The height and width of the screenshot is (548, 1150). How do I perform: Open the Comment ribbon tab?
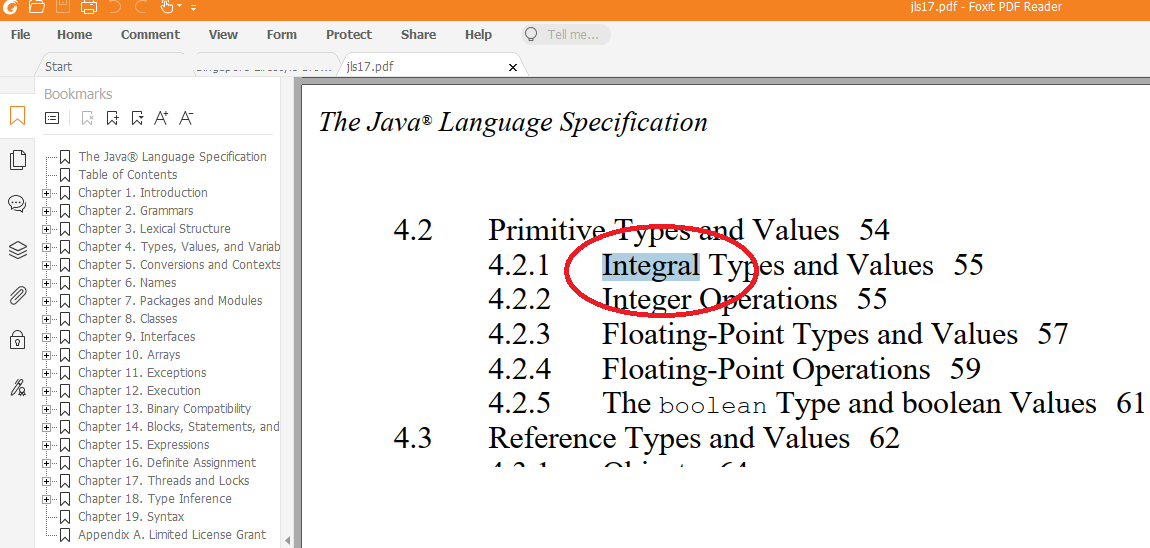pyautogui.click(x=150, y=34)
